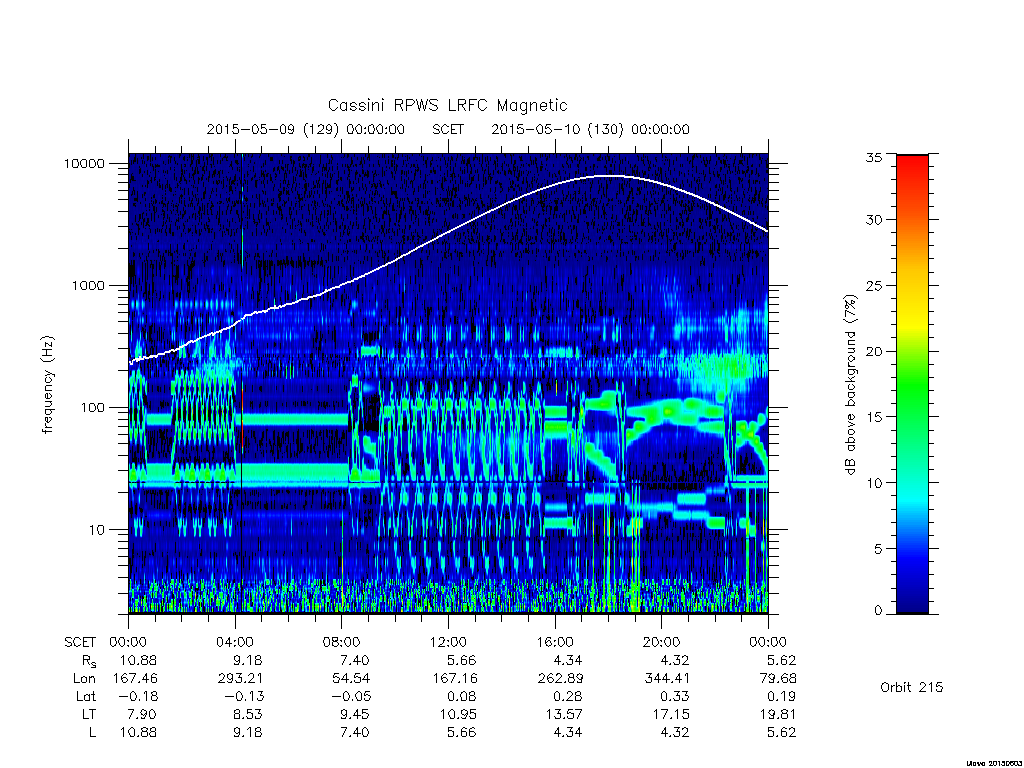
Task: Click the 0 value on color bar
Action: (x=878, y=611)
